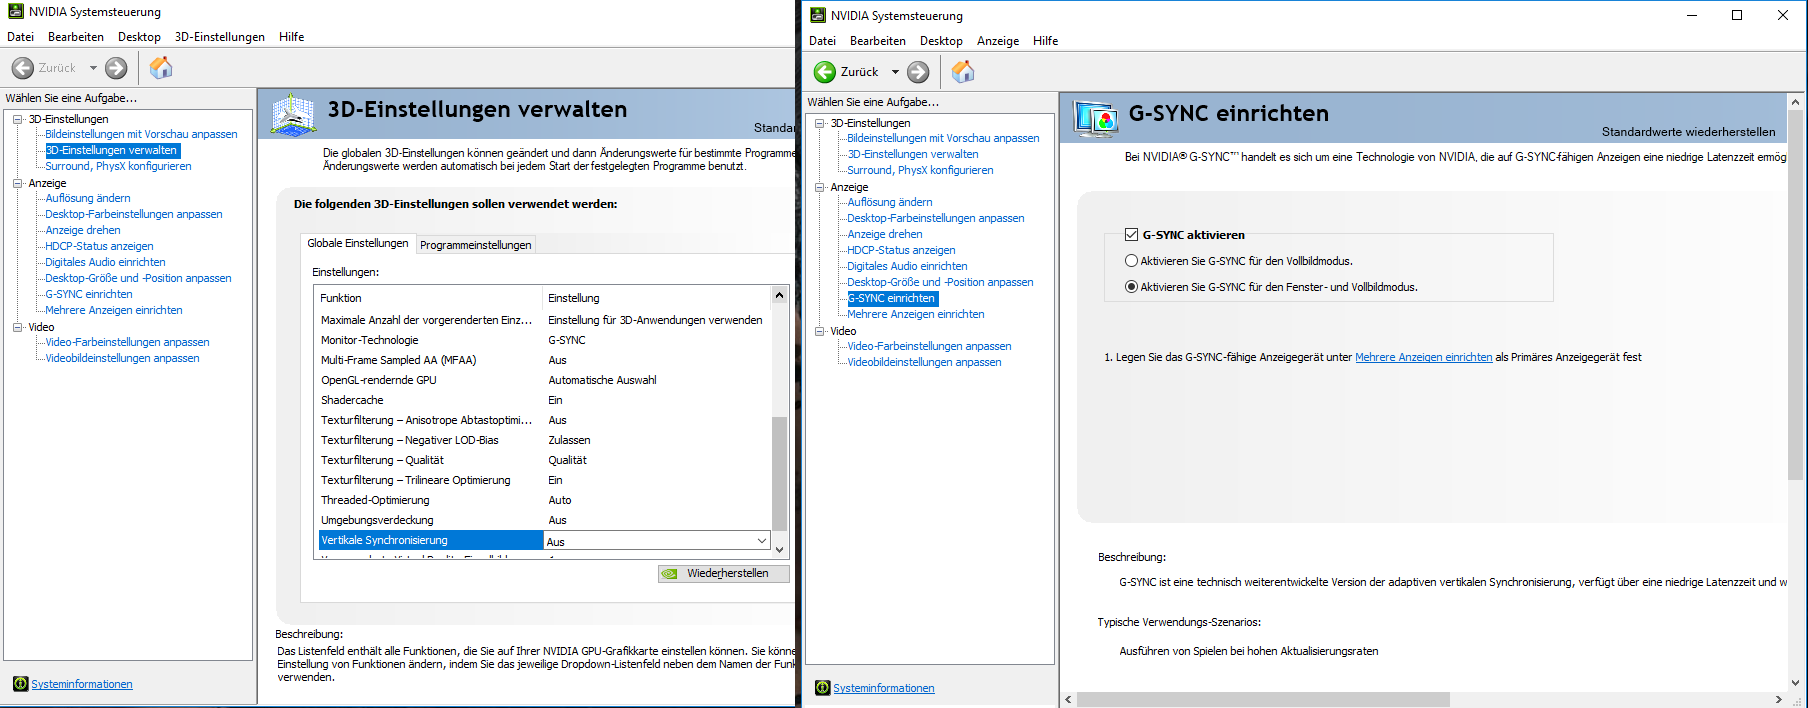1808x708 pixels.
Task: Select Digitales Audio einrichten in the right window
Action: point(907,266)
